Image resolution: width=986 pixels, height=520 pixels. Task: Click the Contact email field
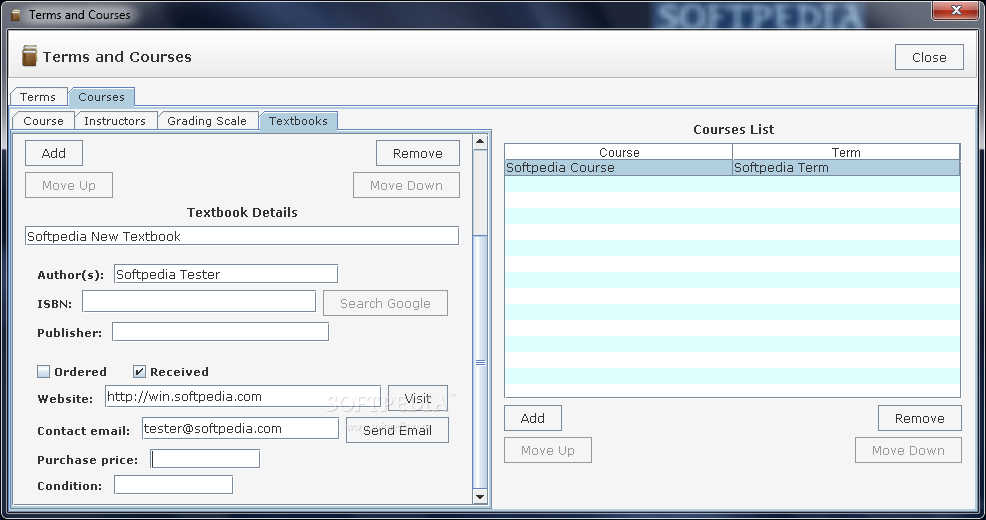240,428
